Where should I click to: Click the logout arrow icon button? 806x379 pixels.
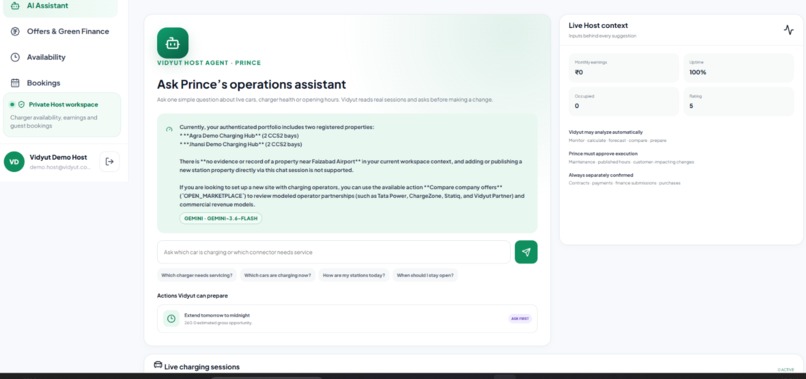tap(109, 161)
